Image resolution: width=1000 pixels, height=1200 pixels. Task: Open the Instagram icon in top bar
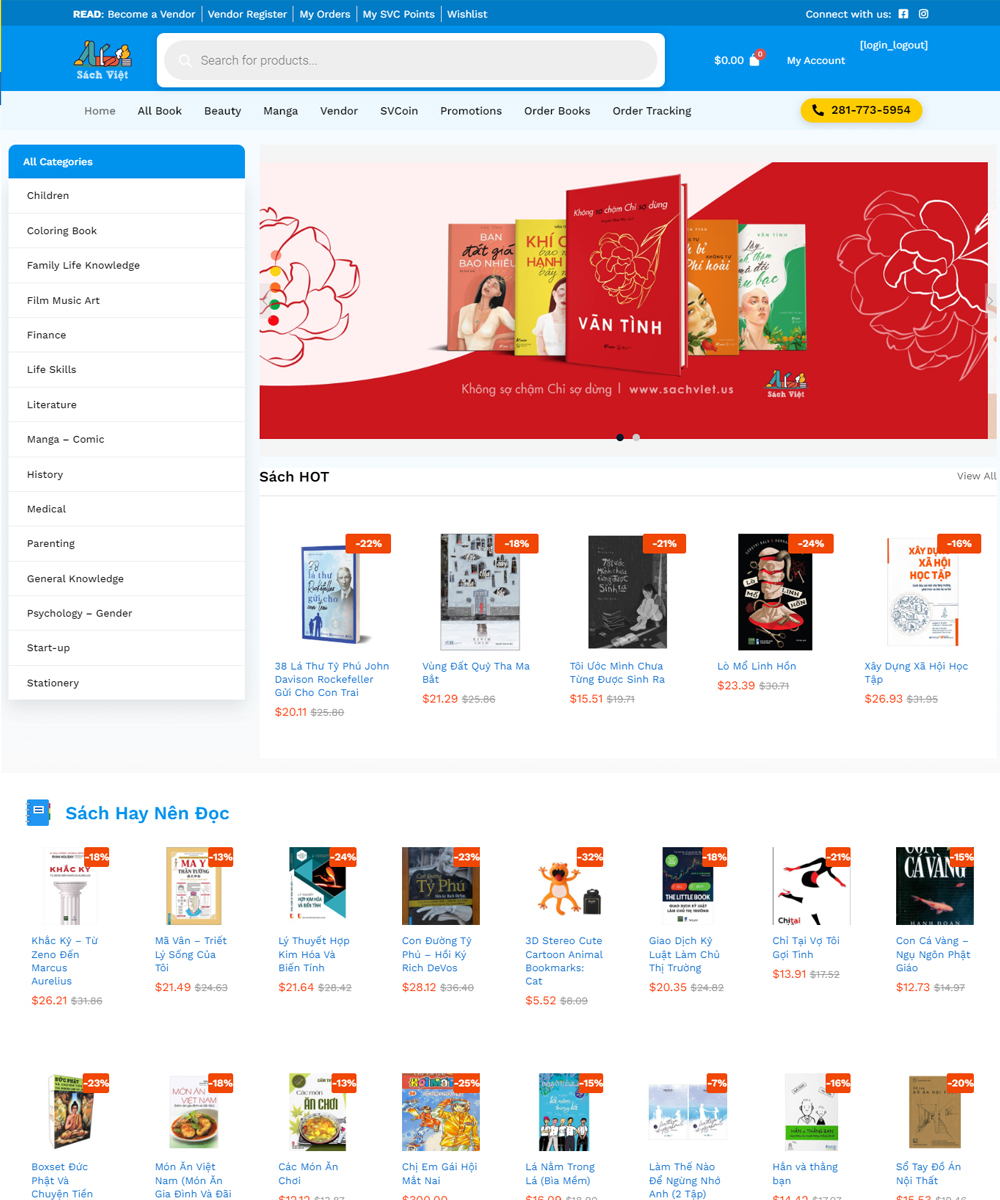click(924, 14)
